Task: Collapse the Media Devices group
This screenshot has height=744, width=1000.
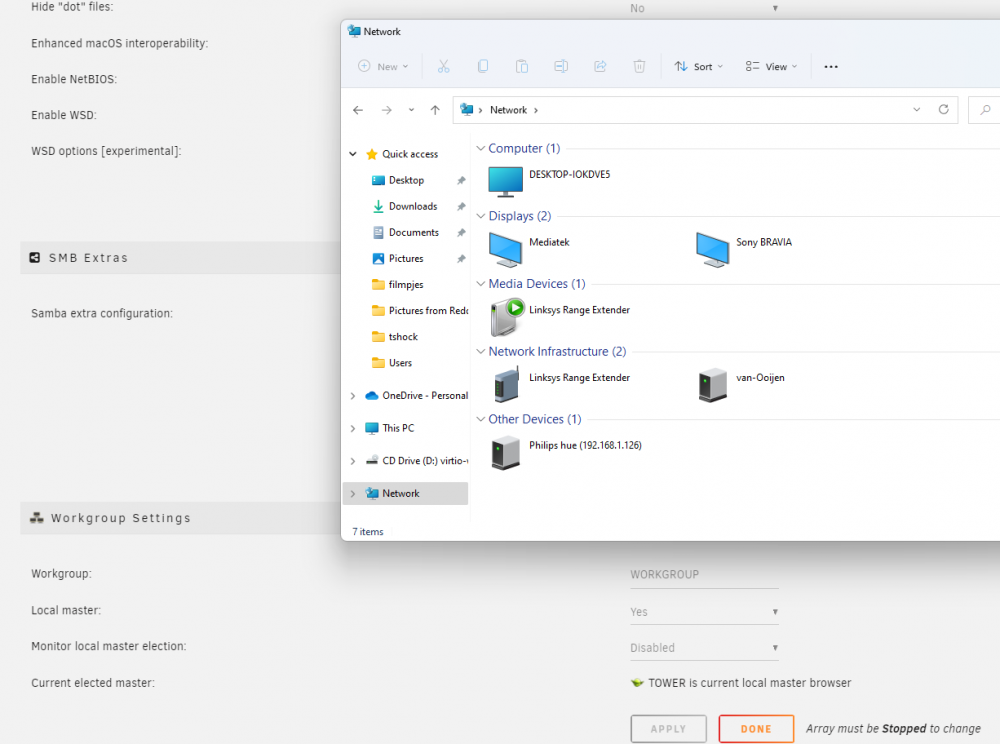Action: pos(481,284)
